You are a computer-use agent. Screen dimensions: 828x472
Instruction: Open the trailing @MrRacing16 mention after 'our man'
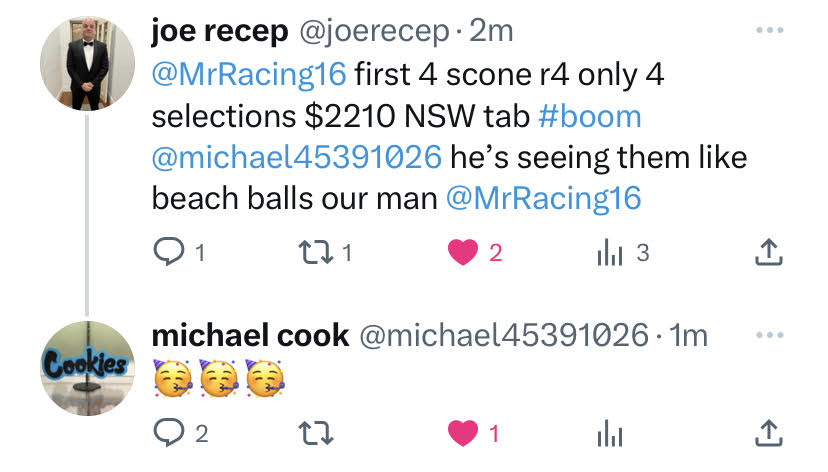tap(544, 199)
